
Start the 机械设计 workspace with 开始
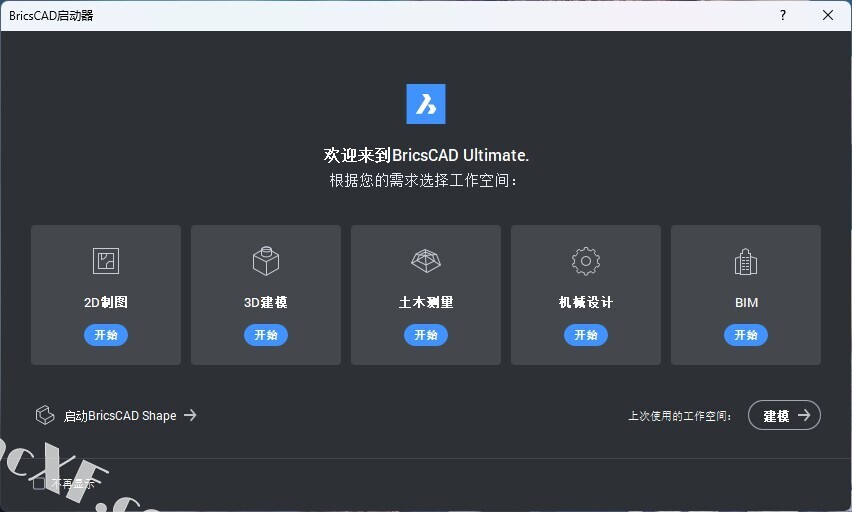[586, 335]
